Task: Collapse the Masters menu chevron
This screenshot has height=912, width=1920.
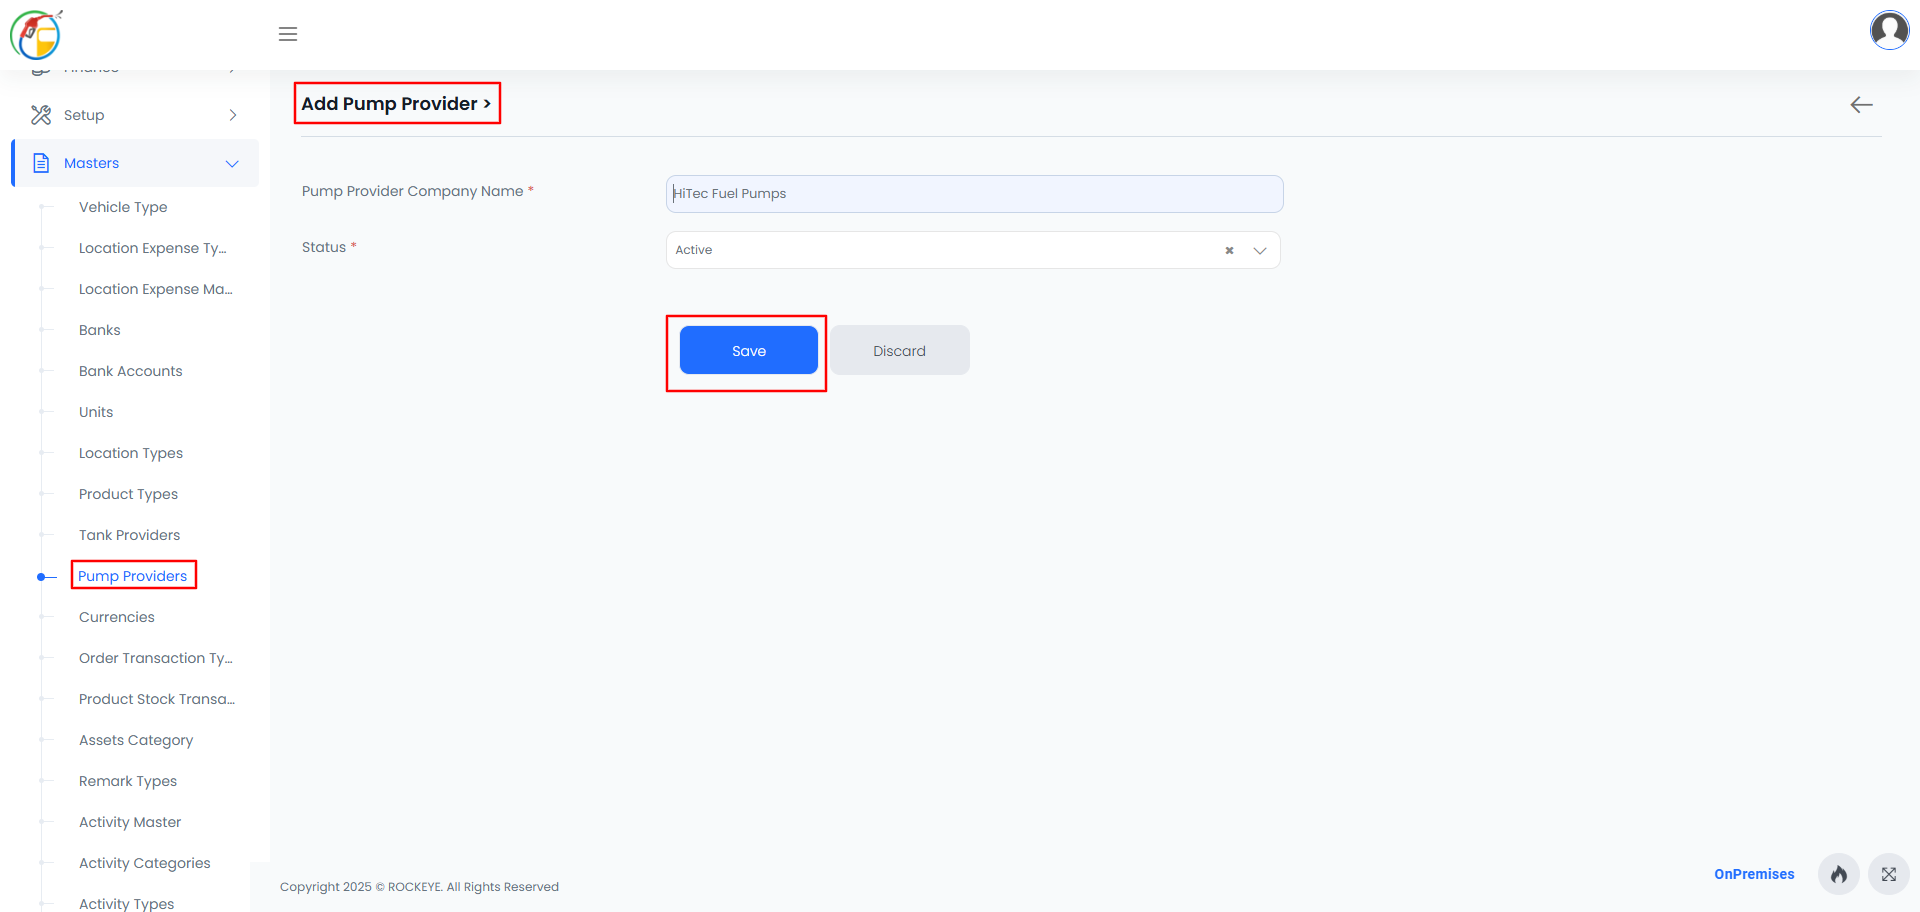Action: (232, 163)
